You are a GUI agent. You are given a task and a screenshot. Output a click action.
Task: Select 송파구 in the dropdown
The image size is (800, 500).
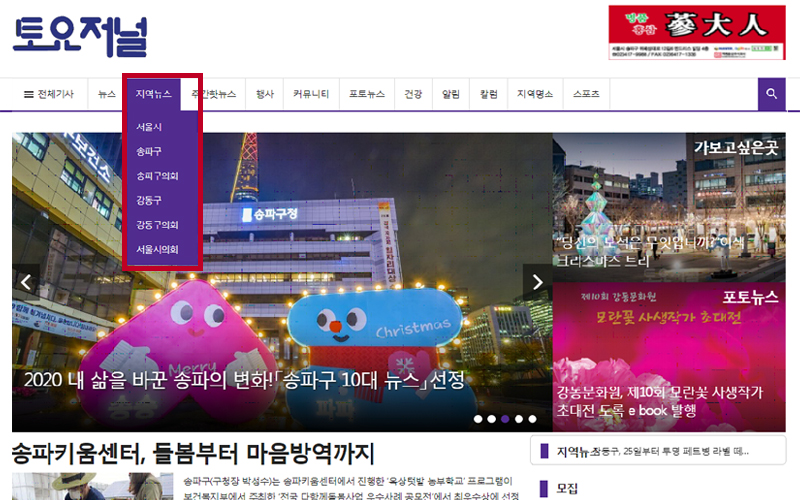pyautogui.click(x=148, y=152)
